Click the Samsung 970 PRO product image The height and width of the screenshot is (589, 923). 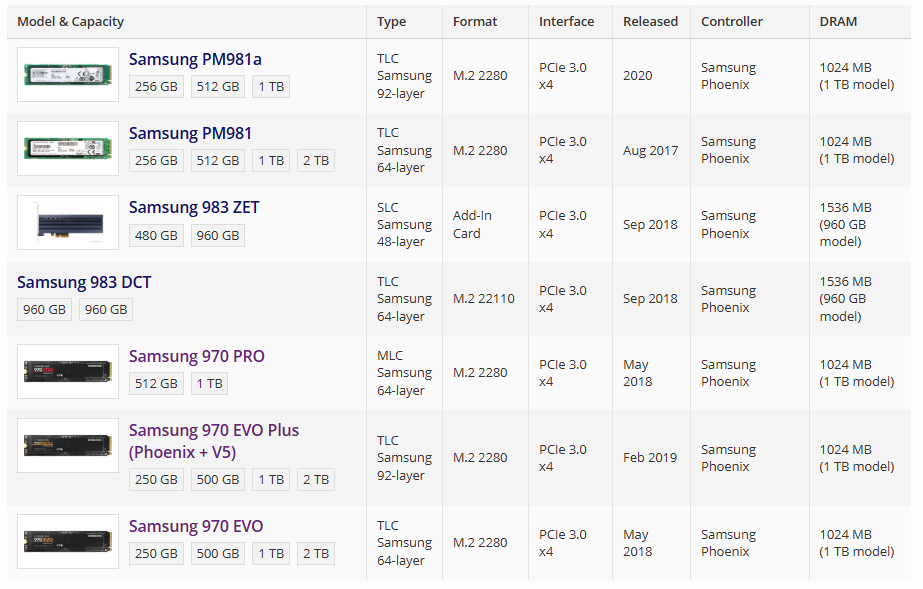point(68,372)
